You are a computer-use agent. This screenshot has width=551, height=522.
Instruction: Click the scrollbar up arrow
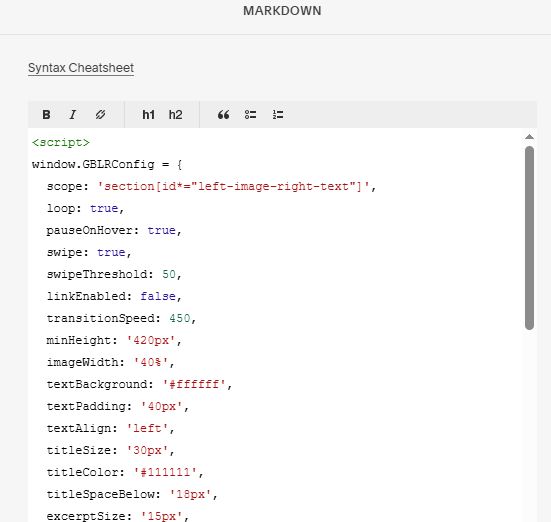(x=529, y=137)
